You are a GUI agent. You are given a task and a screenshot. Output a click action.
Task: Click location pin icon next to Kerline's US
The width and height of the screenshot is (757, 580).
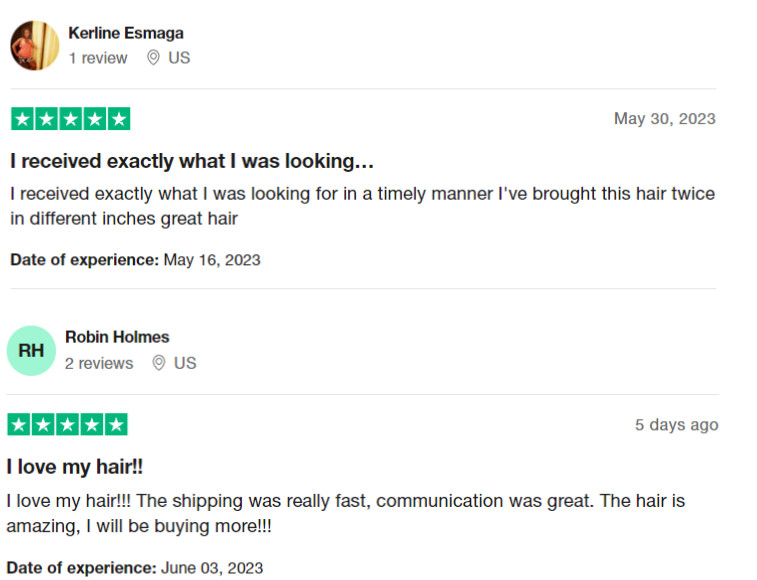pyautogui.click(x=154, y=57)
